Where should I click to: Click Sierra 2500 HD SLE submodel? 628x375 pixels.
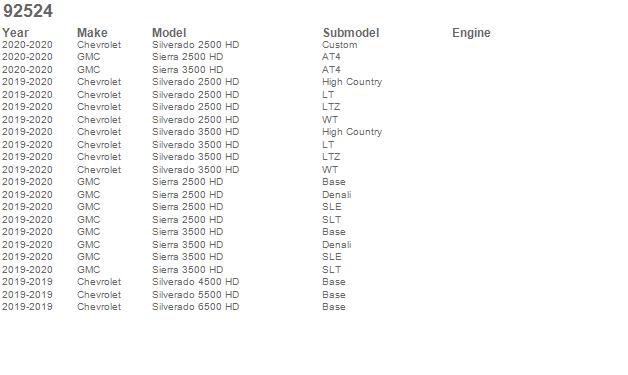tap(332, 207)
